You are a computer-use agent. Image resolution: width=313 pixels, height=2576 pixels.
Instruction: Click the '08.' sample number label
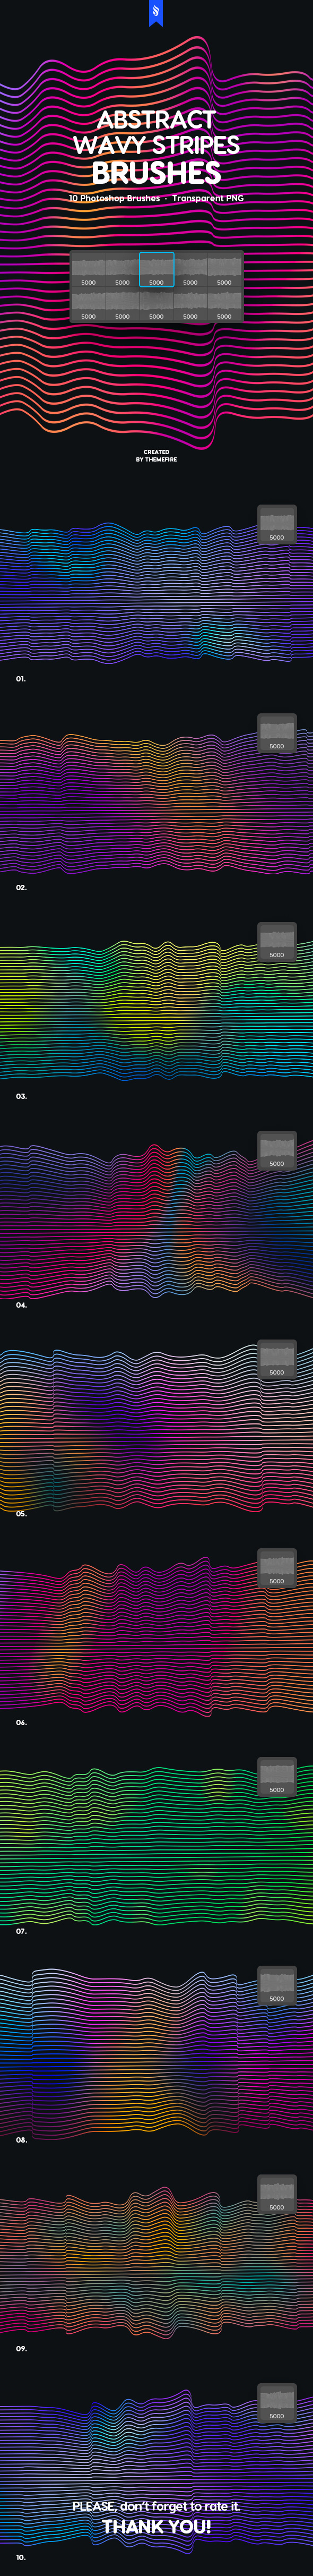click(x=21, y=2140)
